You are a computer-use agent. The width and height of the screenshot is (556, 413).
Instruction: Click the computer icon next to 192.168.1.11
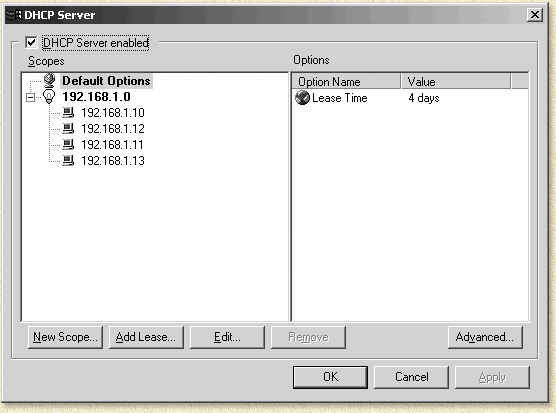coord(68,145)
